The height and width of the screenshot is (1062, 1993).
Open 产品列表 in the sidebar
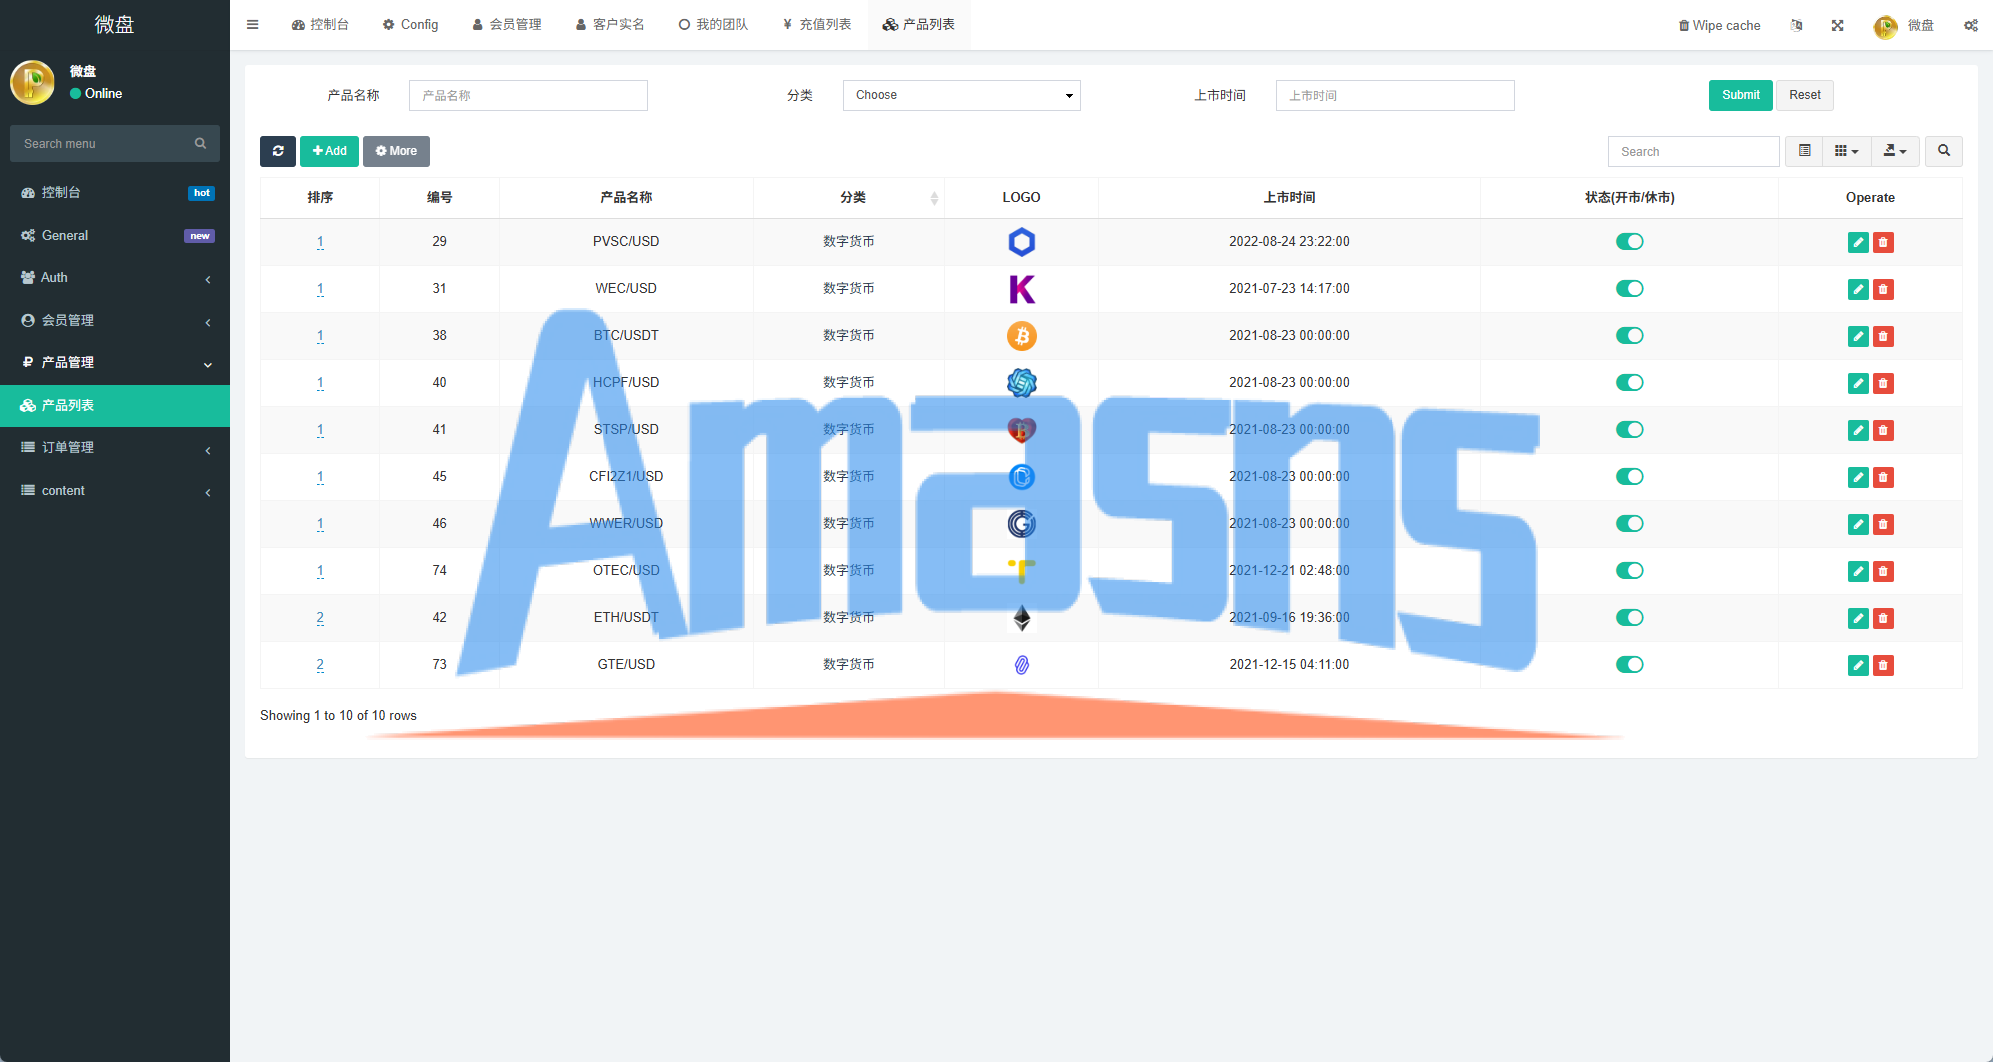(115, 405)
